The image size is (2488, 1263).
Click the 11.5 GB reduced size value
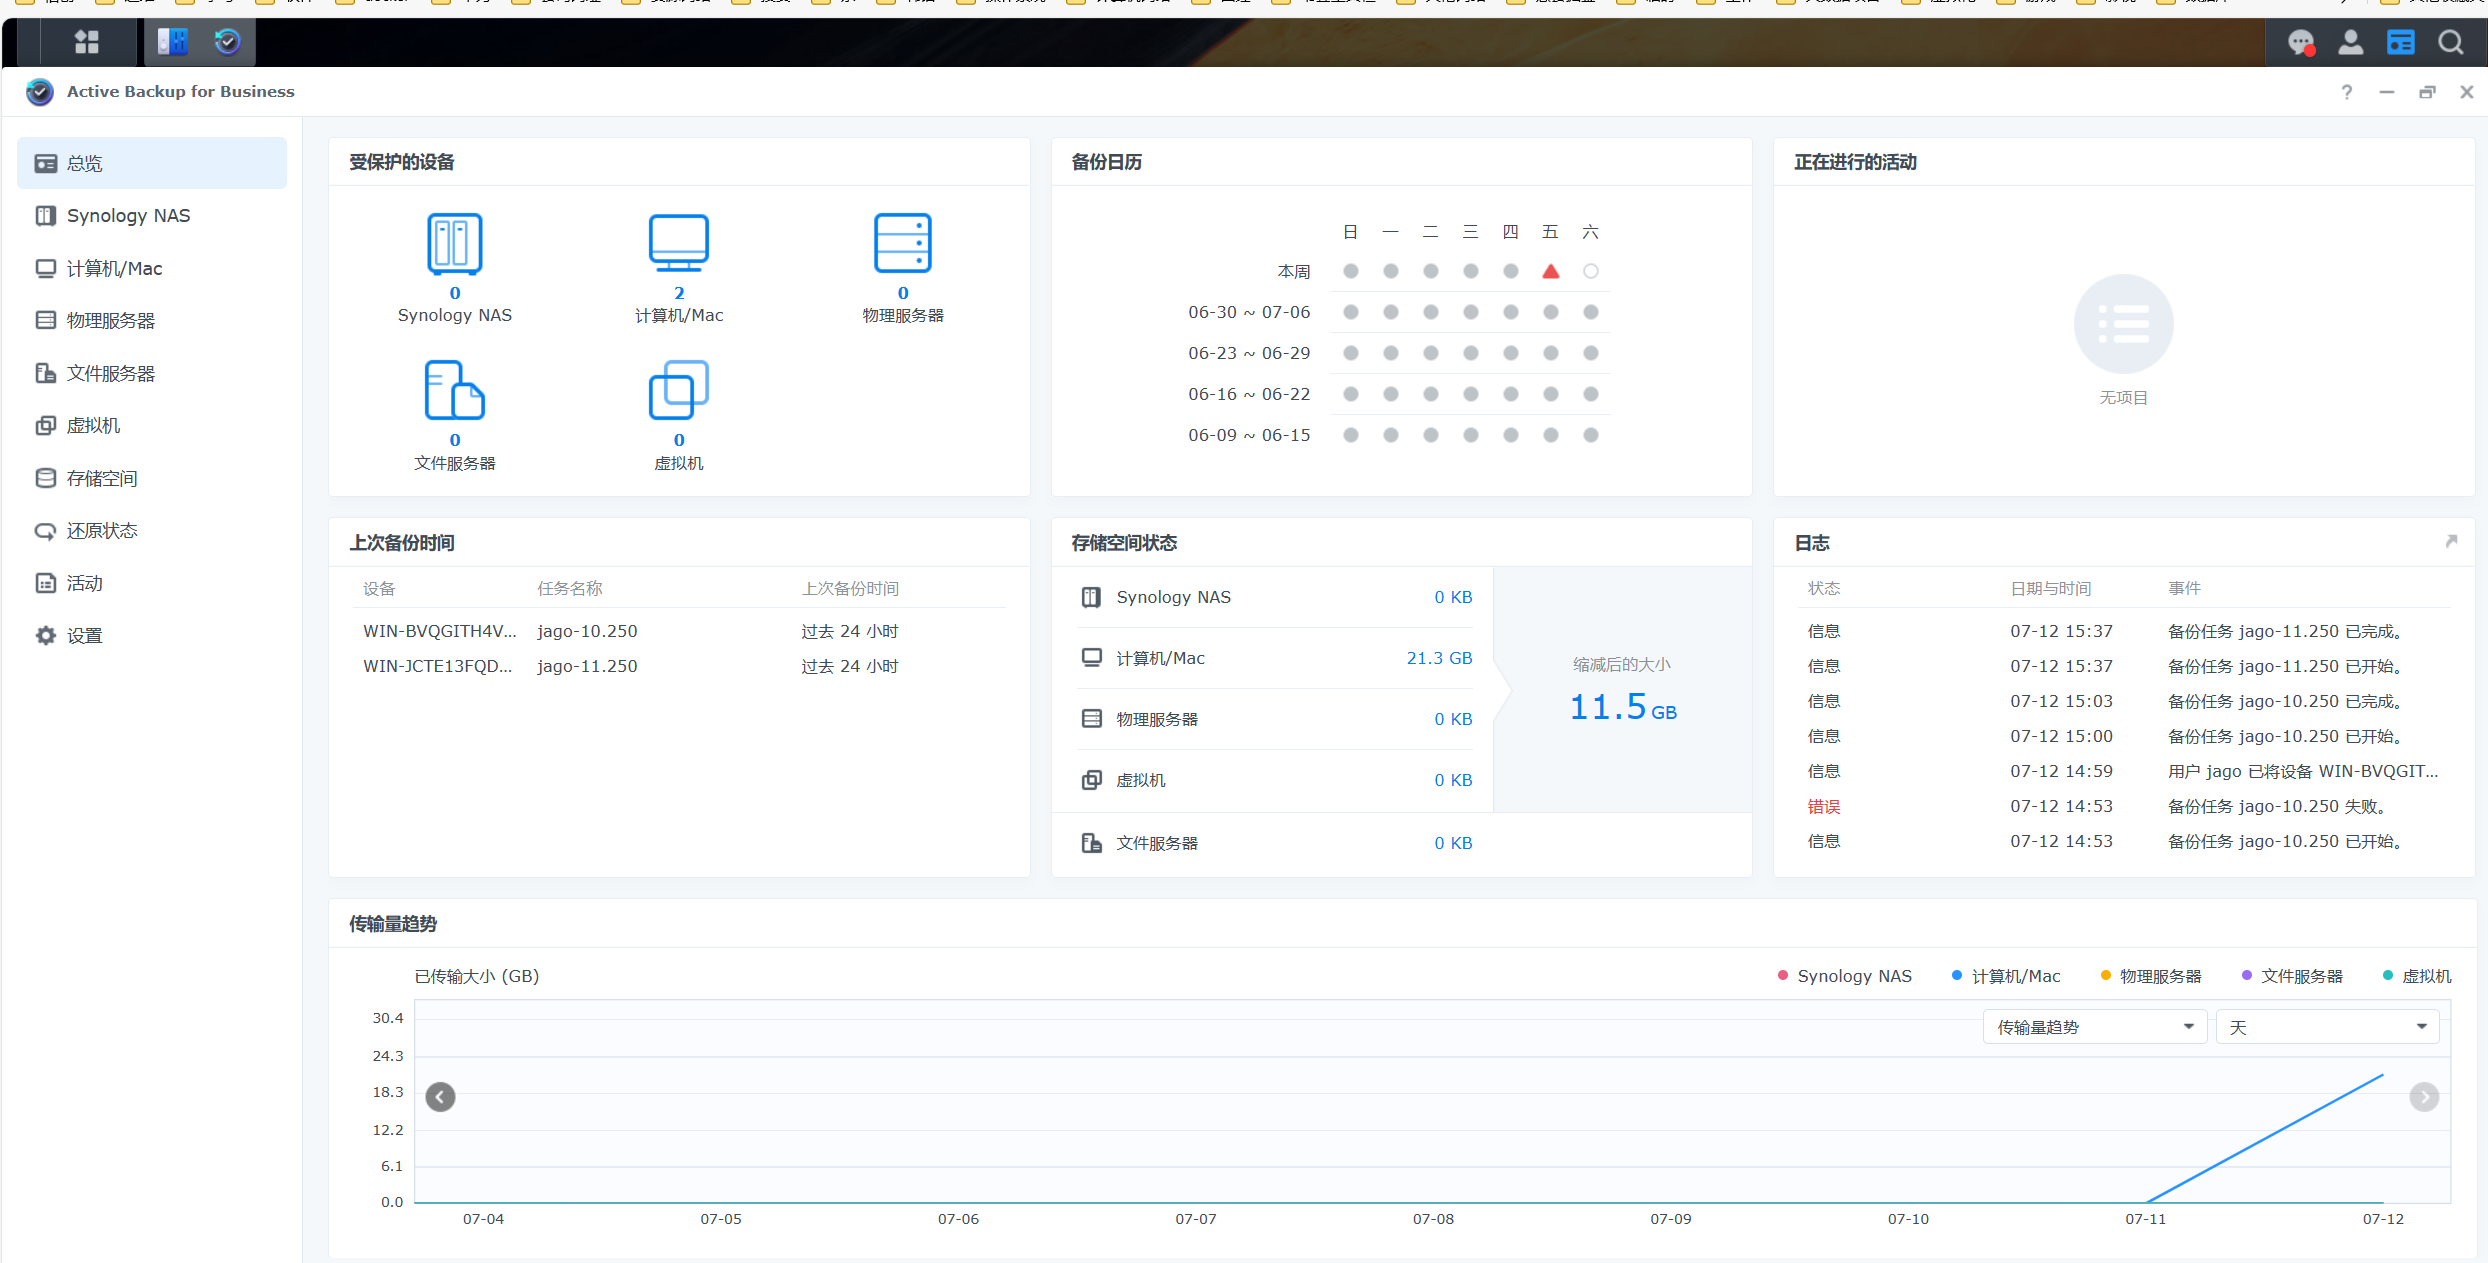pos(1623,707)
